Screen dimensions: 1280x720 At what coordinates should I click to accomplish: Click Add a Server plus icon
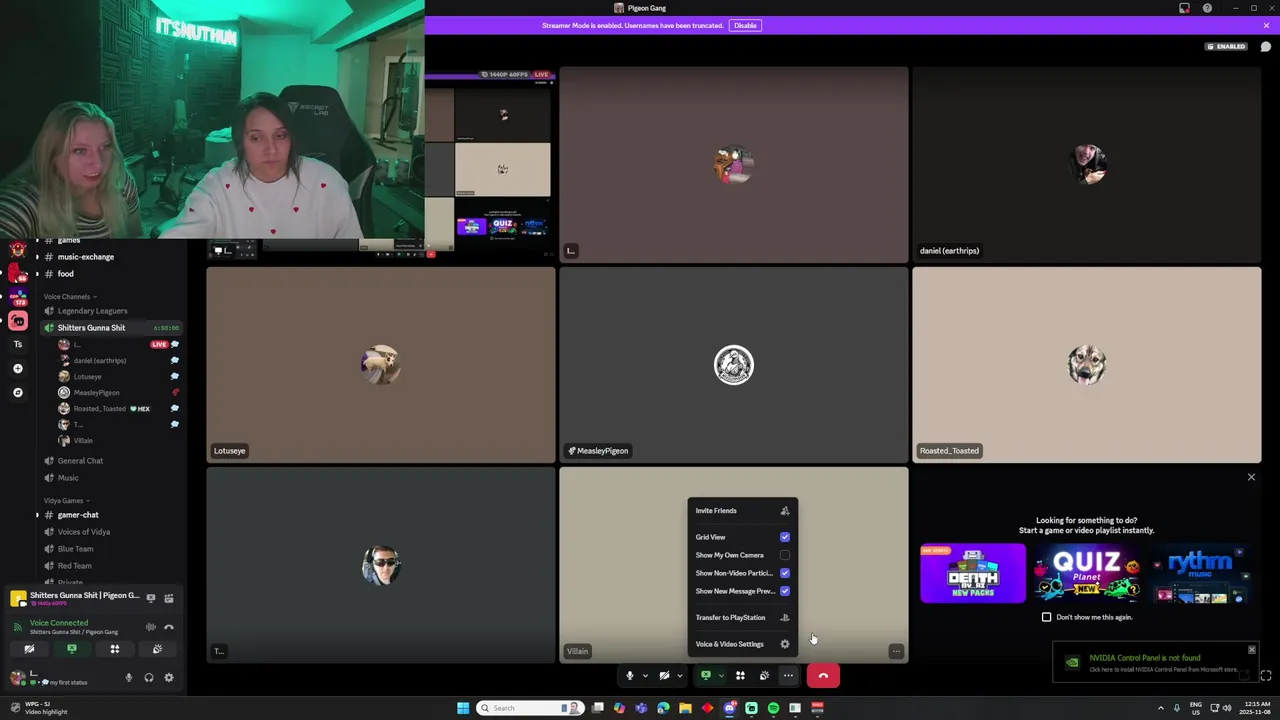pos(17,369)
